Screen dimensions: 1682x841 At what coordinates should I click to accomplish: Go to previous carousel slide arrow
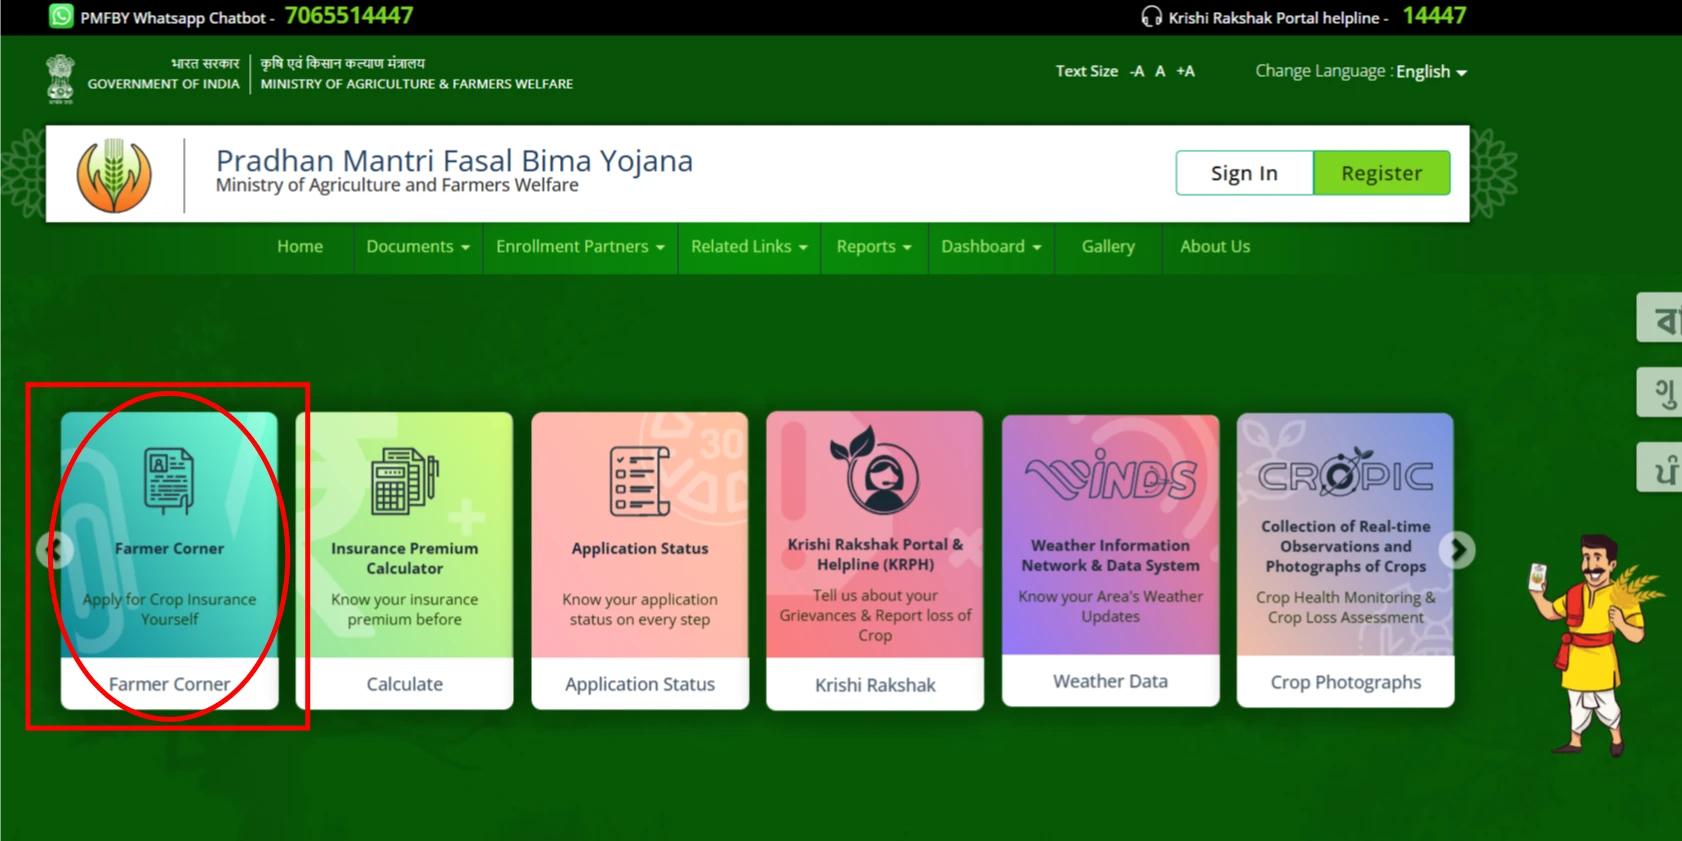[x=55, y=550]
